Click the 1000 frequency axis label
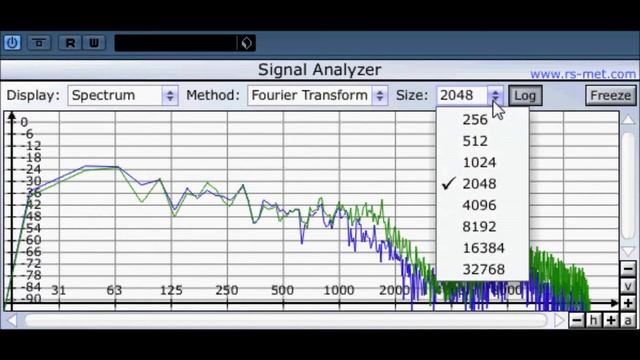 pyautogui.click(x=338, y=290)
